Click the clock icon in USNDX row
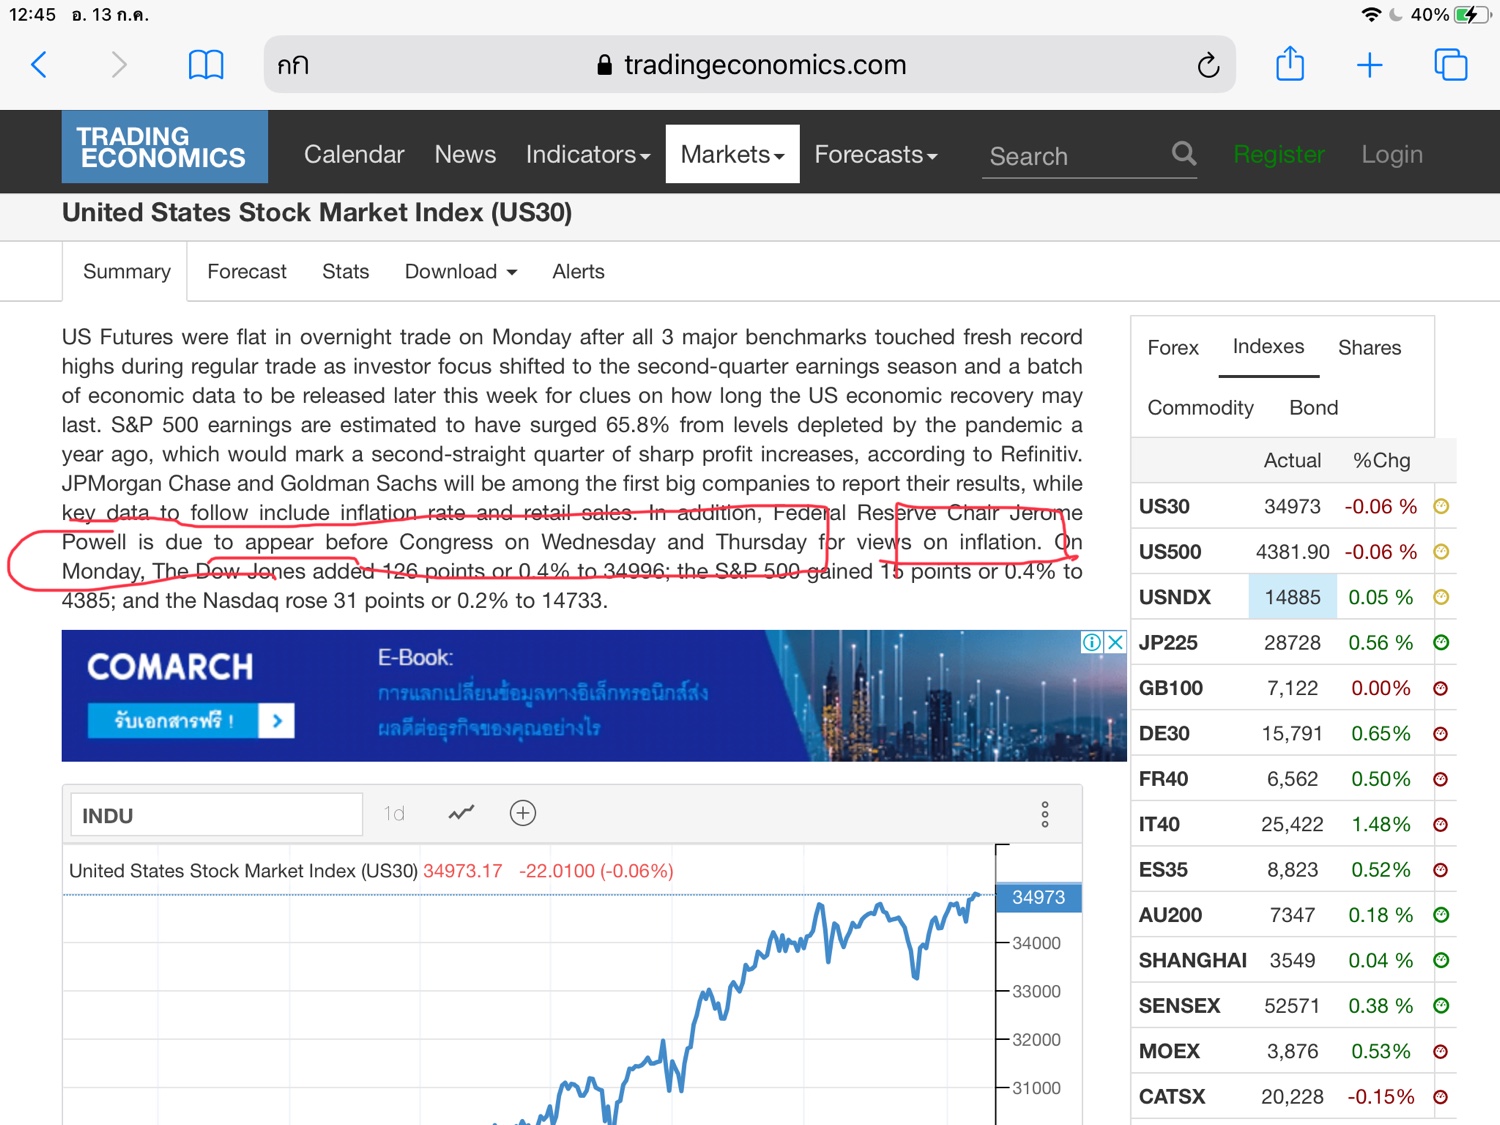The width and height of the screenshot is (1500, 1125). tap(1441, 597)
